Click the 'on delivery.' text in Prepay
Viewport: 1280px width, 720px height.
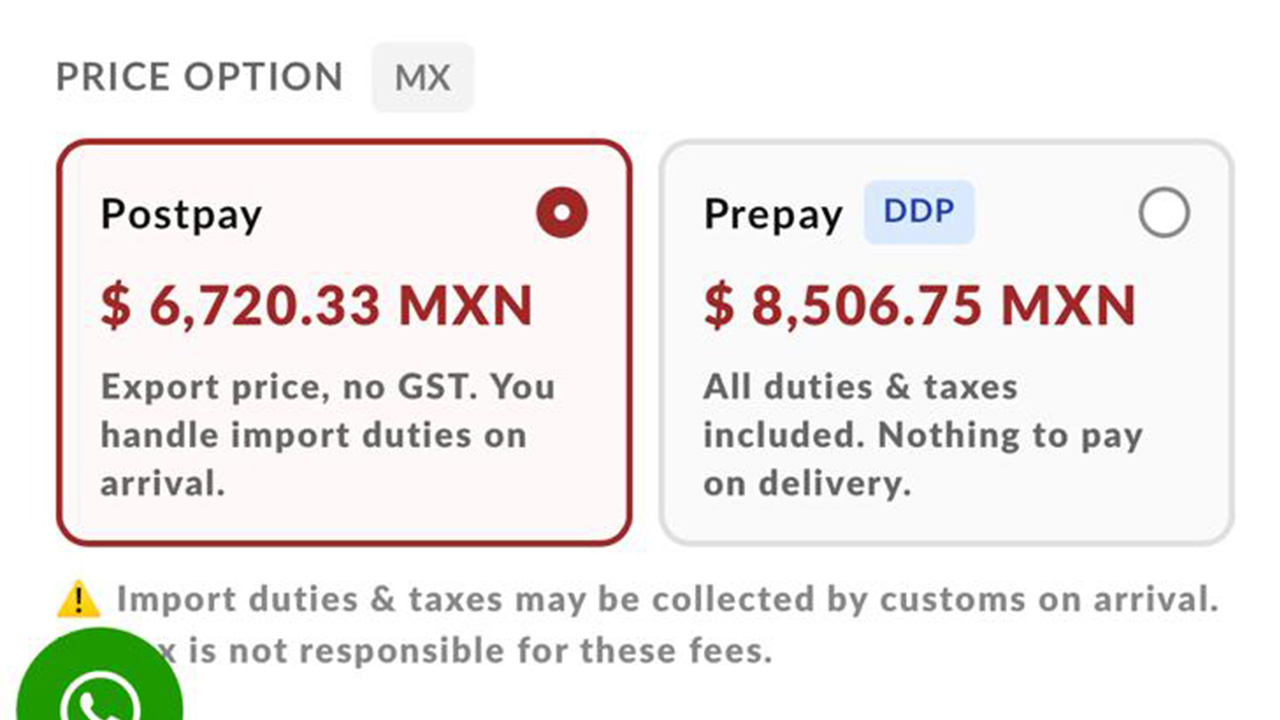click(x=807, y=483)
